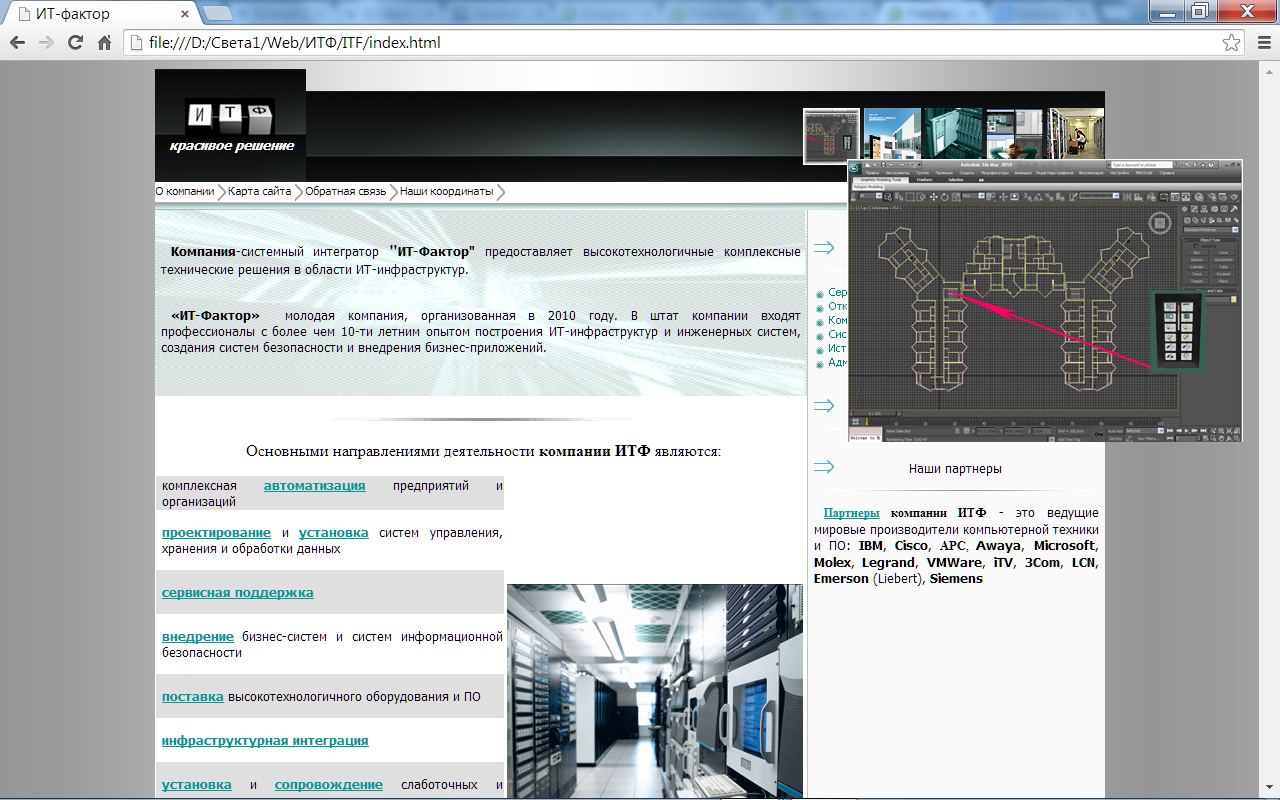Click the Основными направлениями деятельности heading
1280x800 pixels.
tap(484, 451)
